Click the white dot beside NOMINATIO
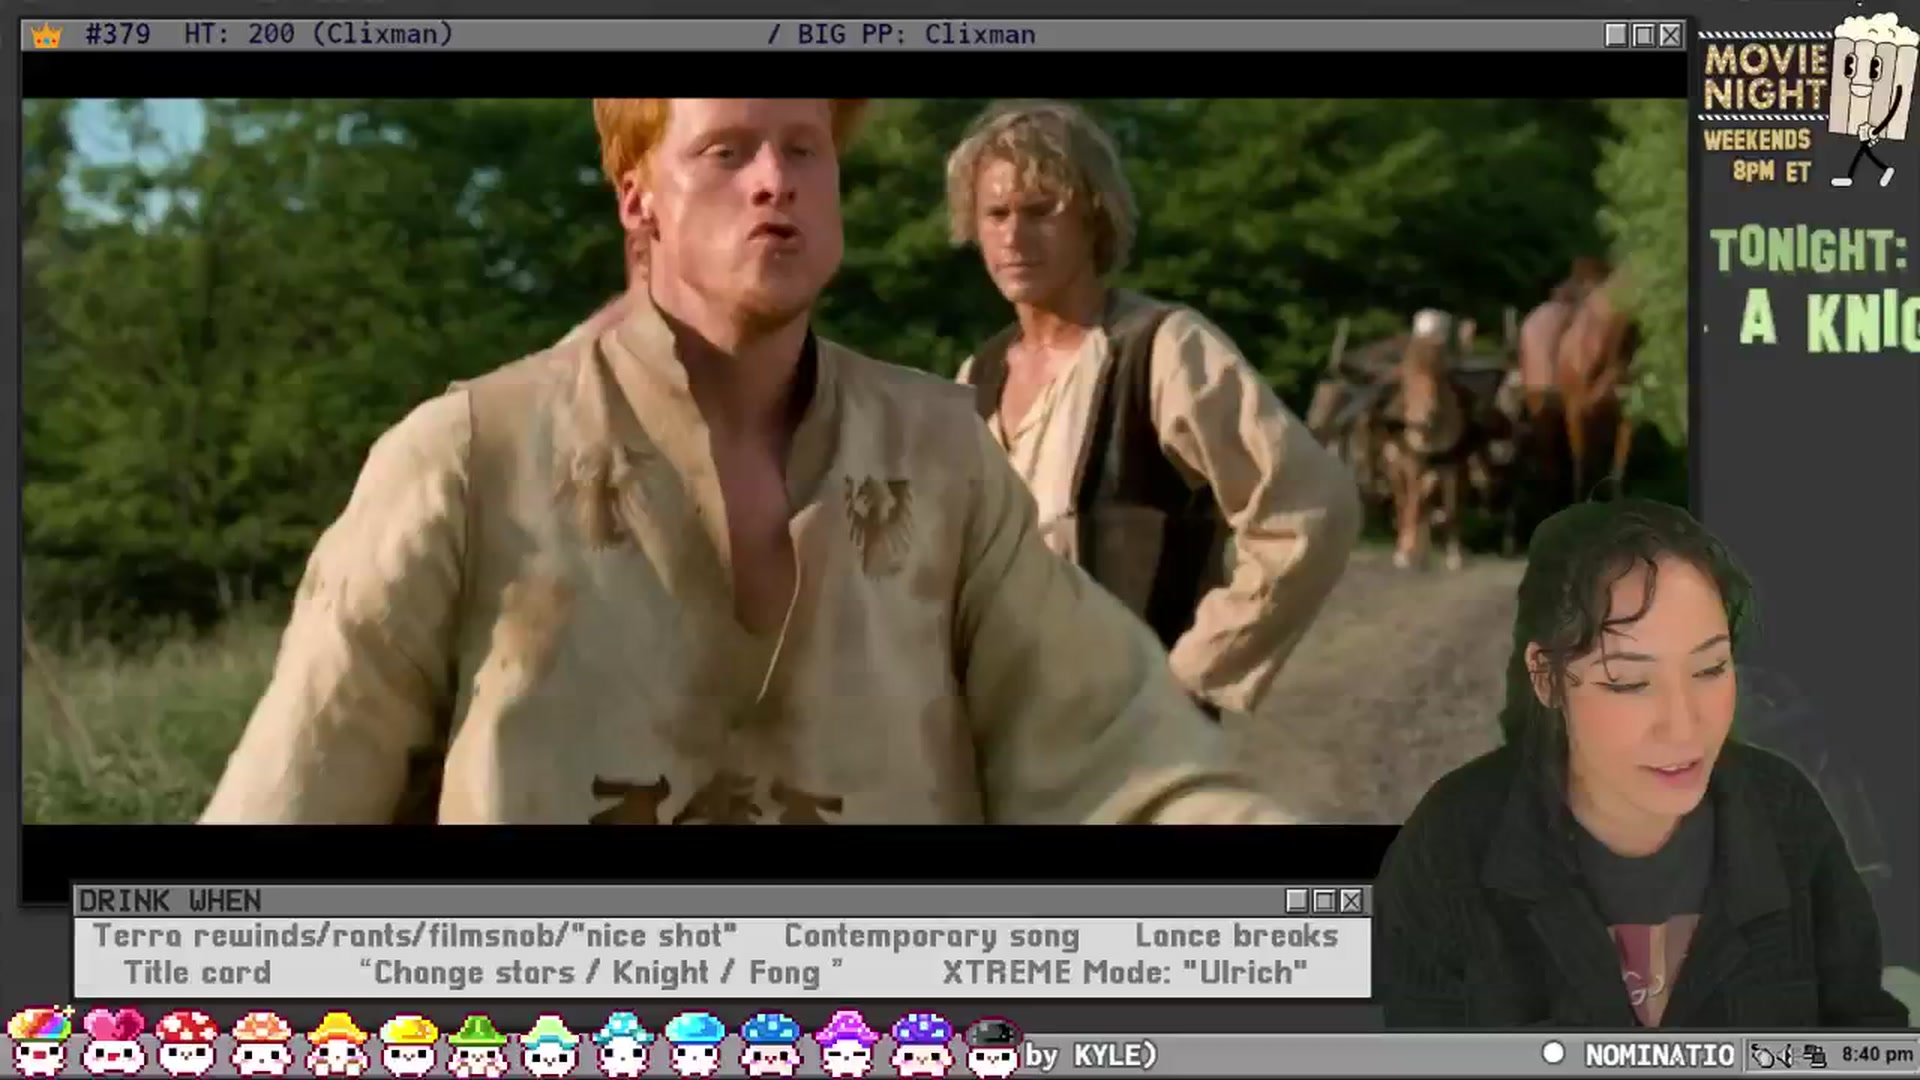 [x=1553, y=1053]
